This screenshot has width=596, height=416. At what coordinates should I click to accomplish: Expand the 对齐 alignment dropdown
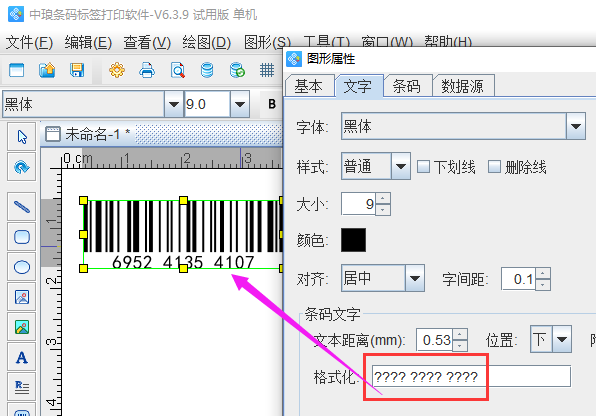(415, 278)
